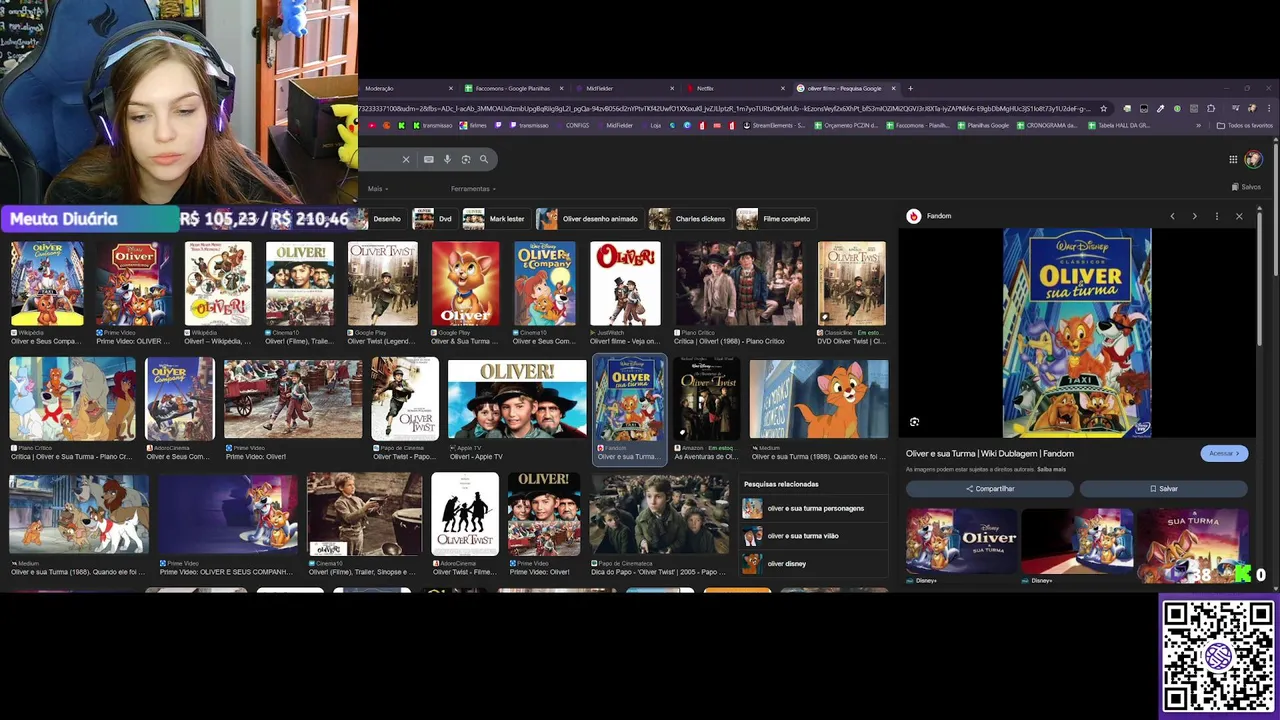Image resolution: width=1280 pixels, height=720 pixels.
Task: Go to previous image in preview panel
Action: (1172, 216)
